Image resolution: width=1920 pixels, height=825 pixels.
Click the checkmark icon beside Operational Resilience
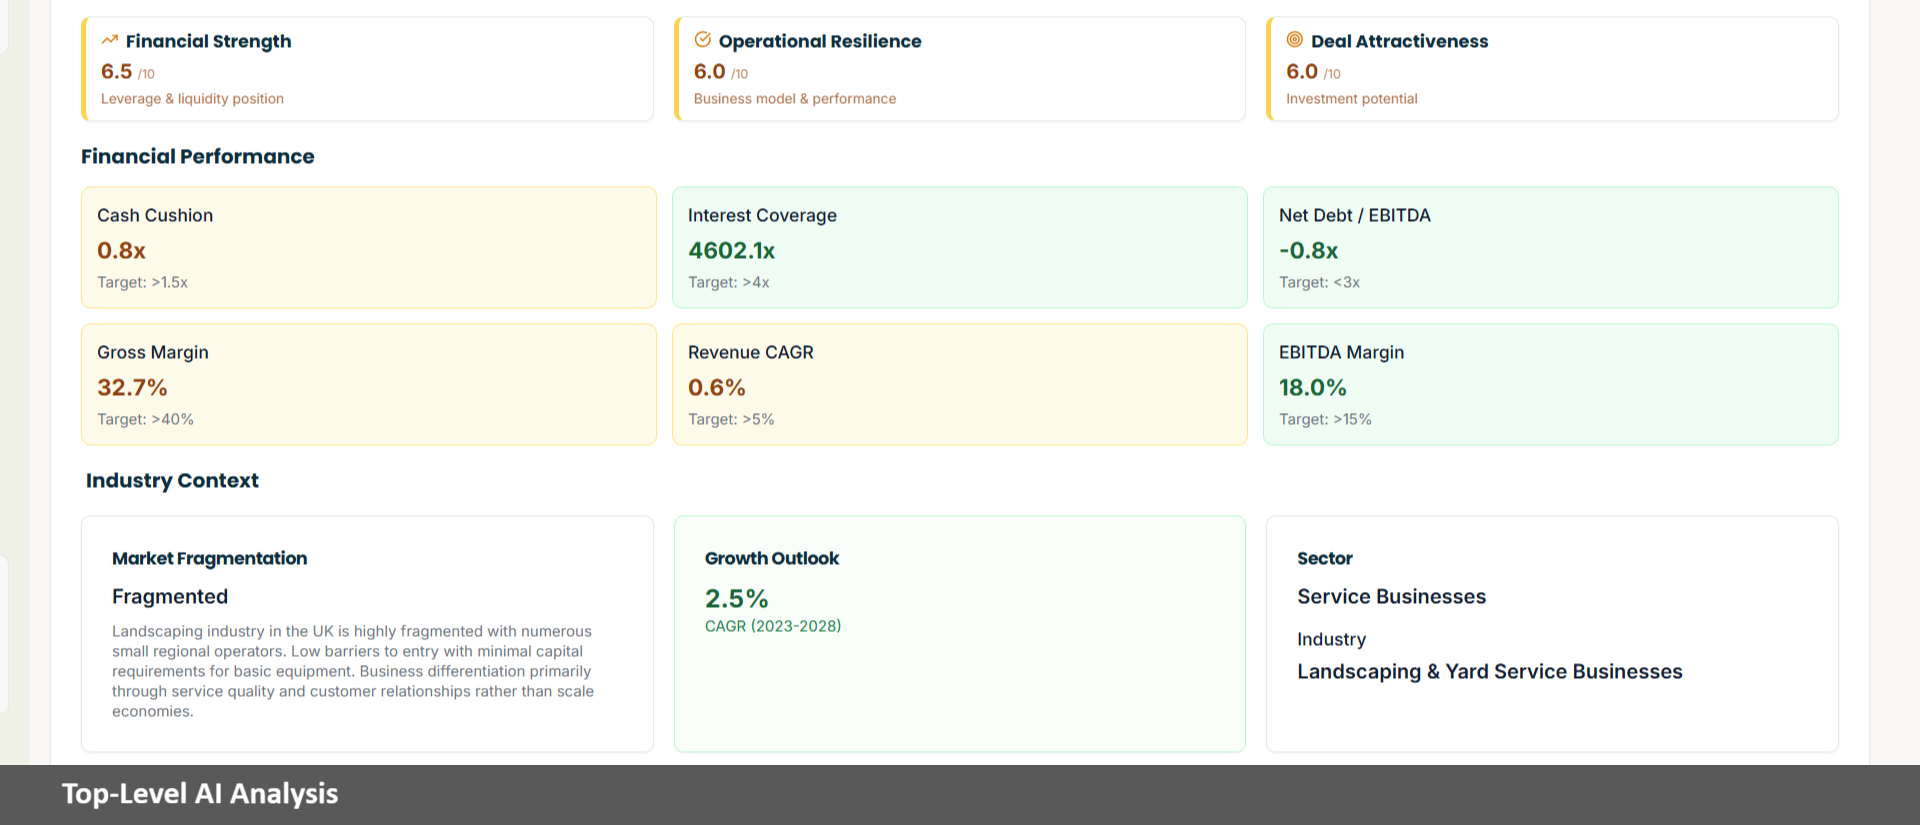[703, 40]
